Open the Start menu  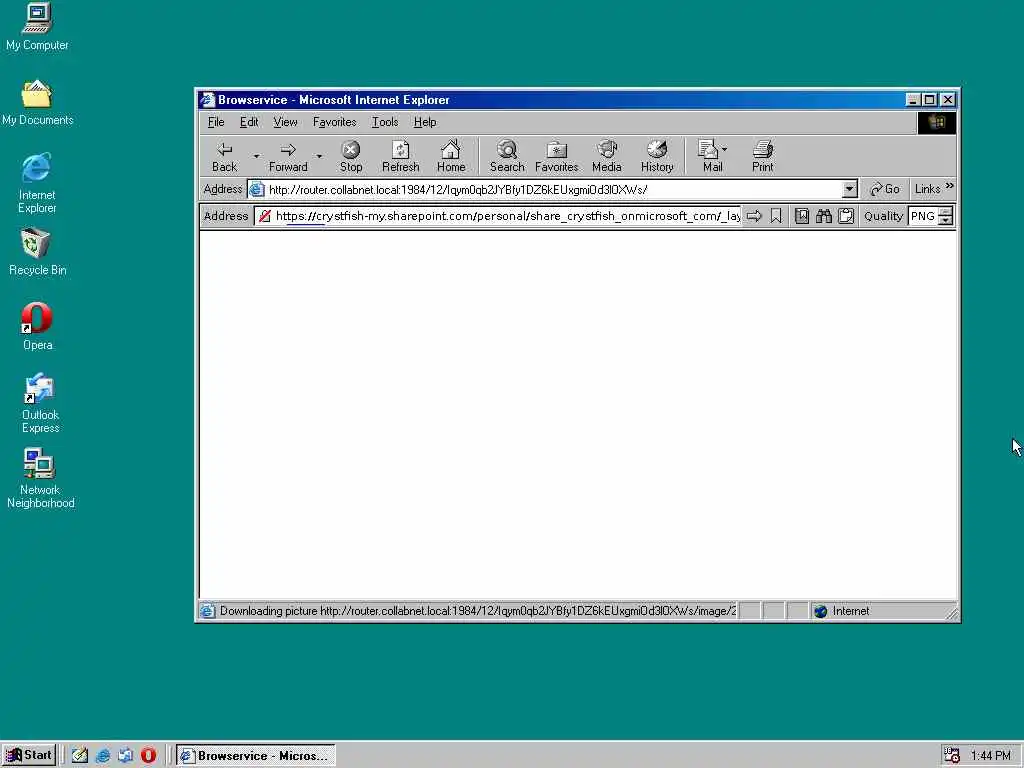(x=29, y=755)
